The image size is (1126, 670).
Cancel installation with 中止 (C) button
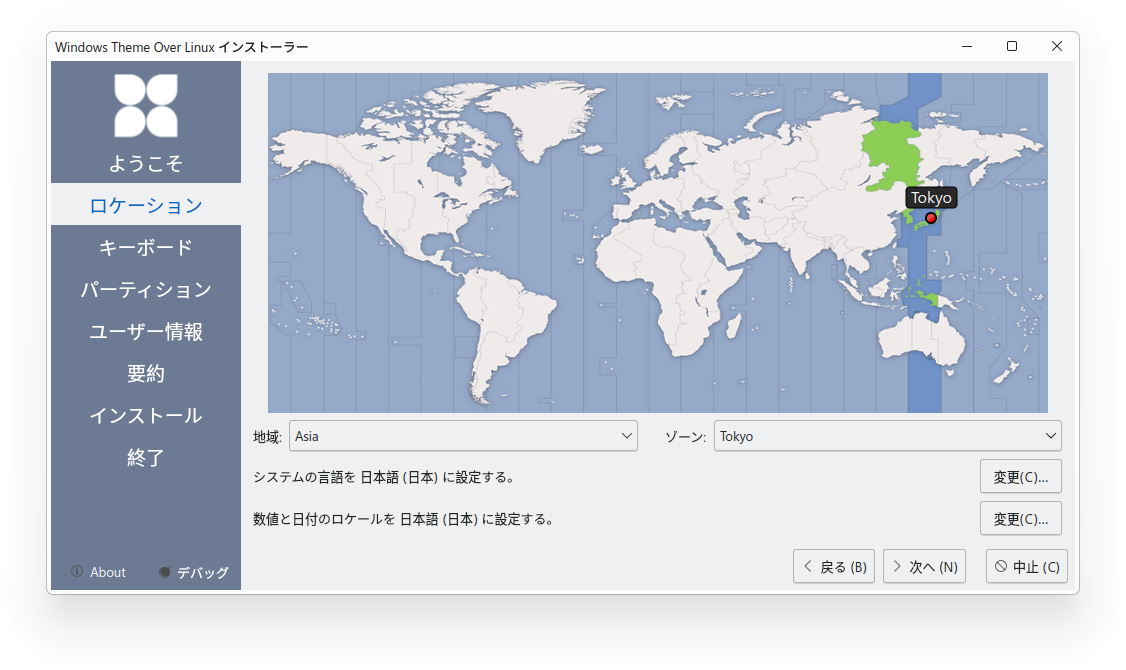(x=1027, y=567)
